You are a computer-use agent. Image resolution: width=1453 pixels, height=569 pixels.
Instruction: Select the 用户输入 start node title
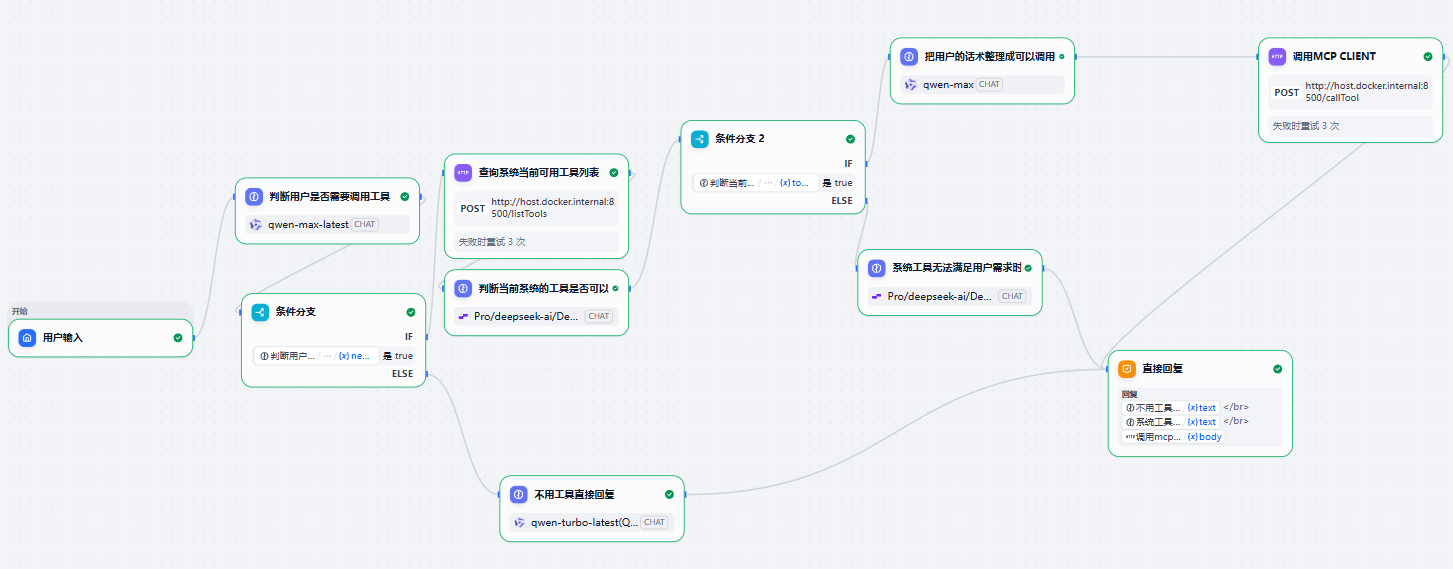63,338
